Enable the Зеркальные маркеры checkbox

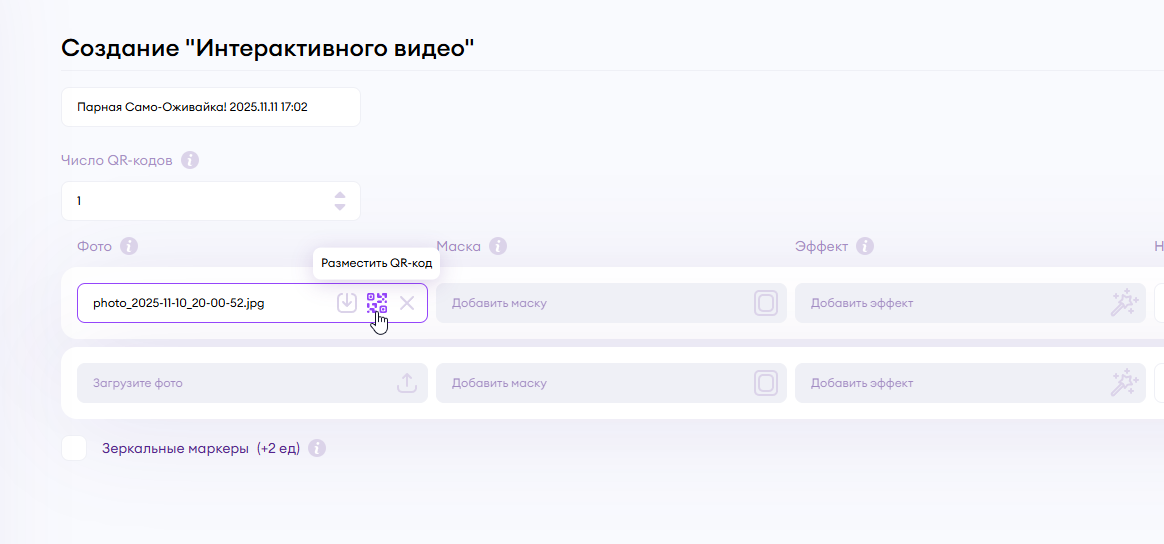tap(74, 448)
